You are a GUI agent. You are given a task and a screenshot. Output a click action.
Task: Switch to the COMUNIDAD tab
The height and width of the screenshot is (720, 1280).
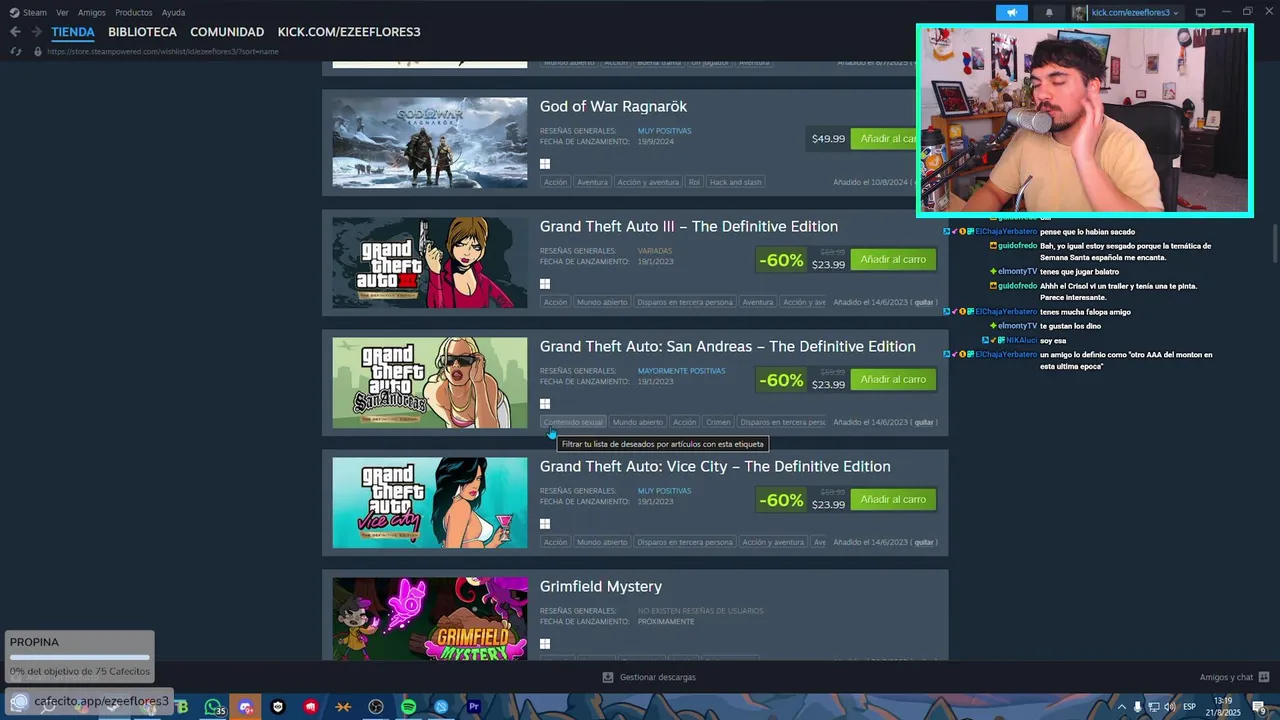227,32
